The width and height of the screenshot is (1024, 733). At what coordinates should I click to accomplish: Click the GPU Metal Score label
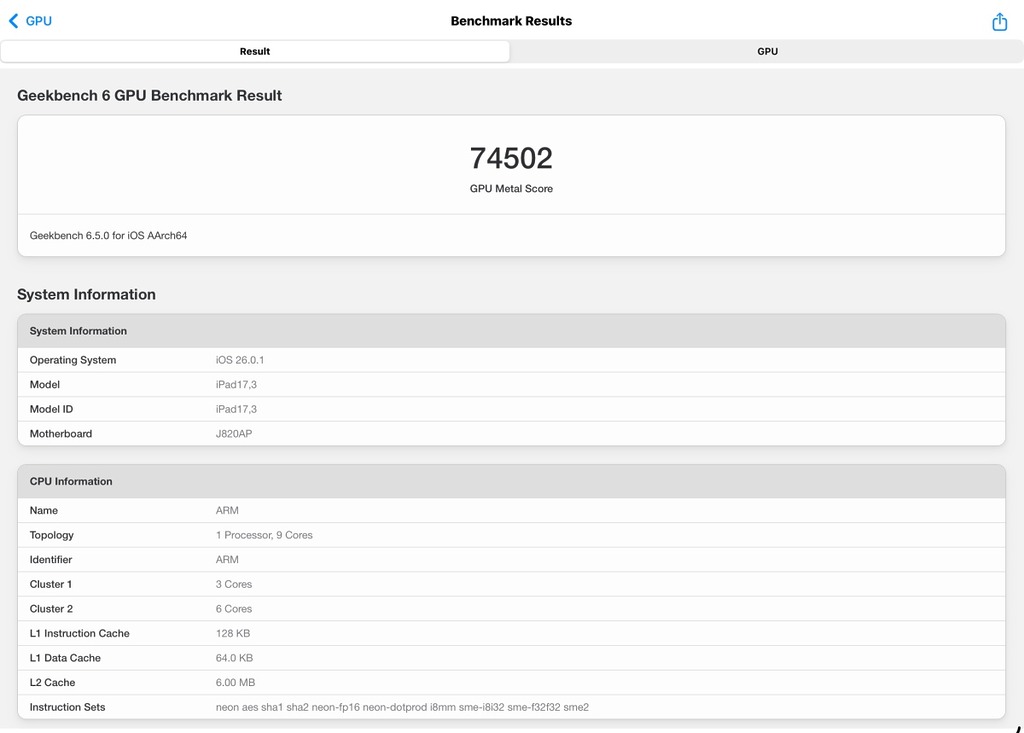coord(511,189)
